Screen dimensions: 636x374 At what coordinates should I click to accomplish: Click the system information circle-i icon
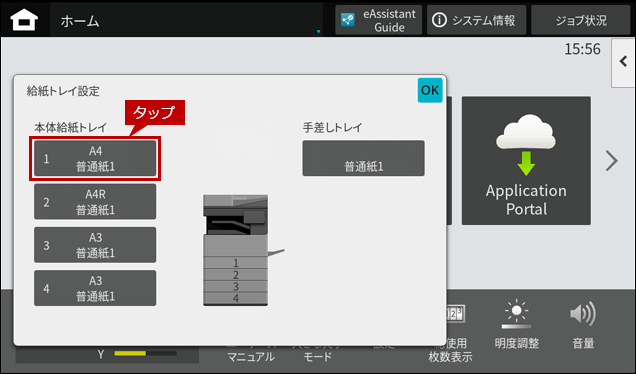[439, 20]
